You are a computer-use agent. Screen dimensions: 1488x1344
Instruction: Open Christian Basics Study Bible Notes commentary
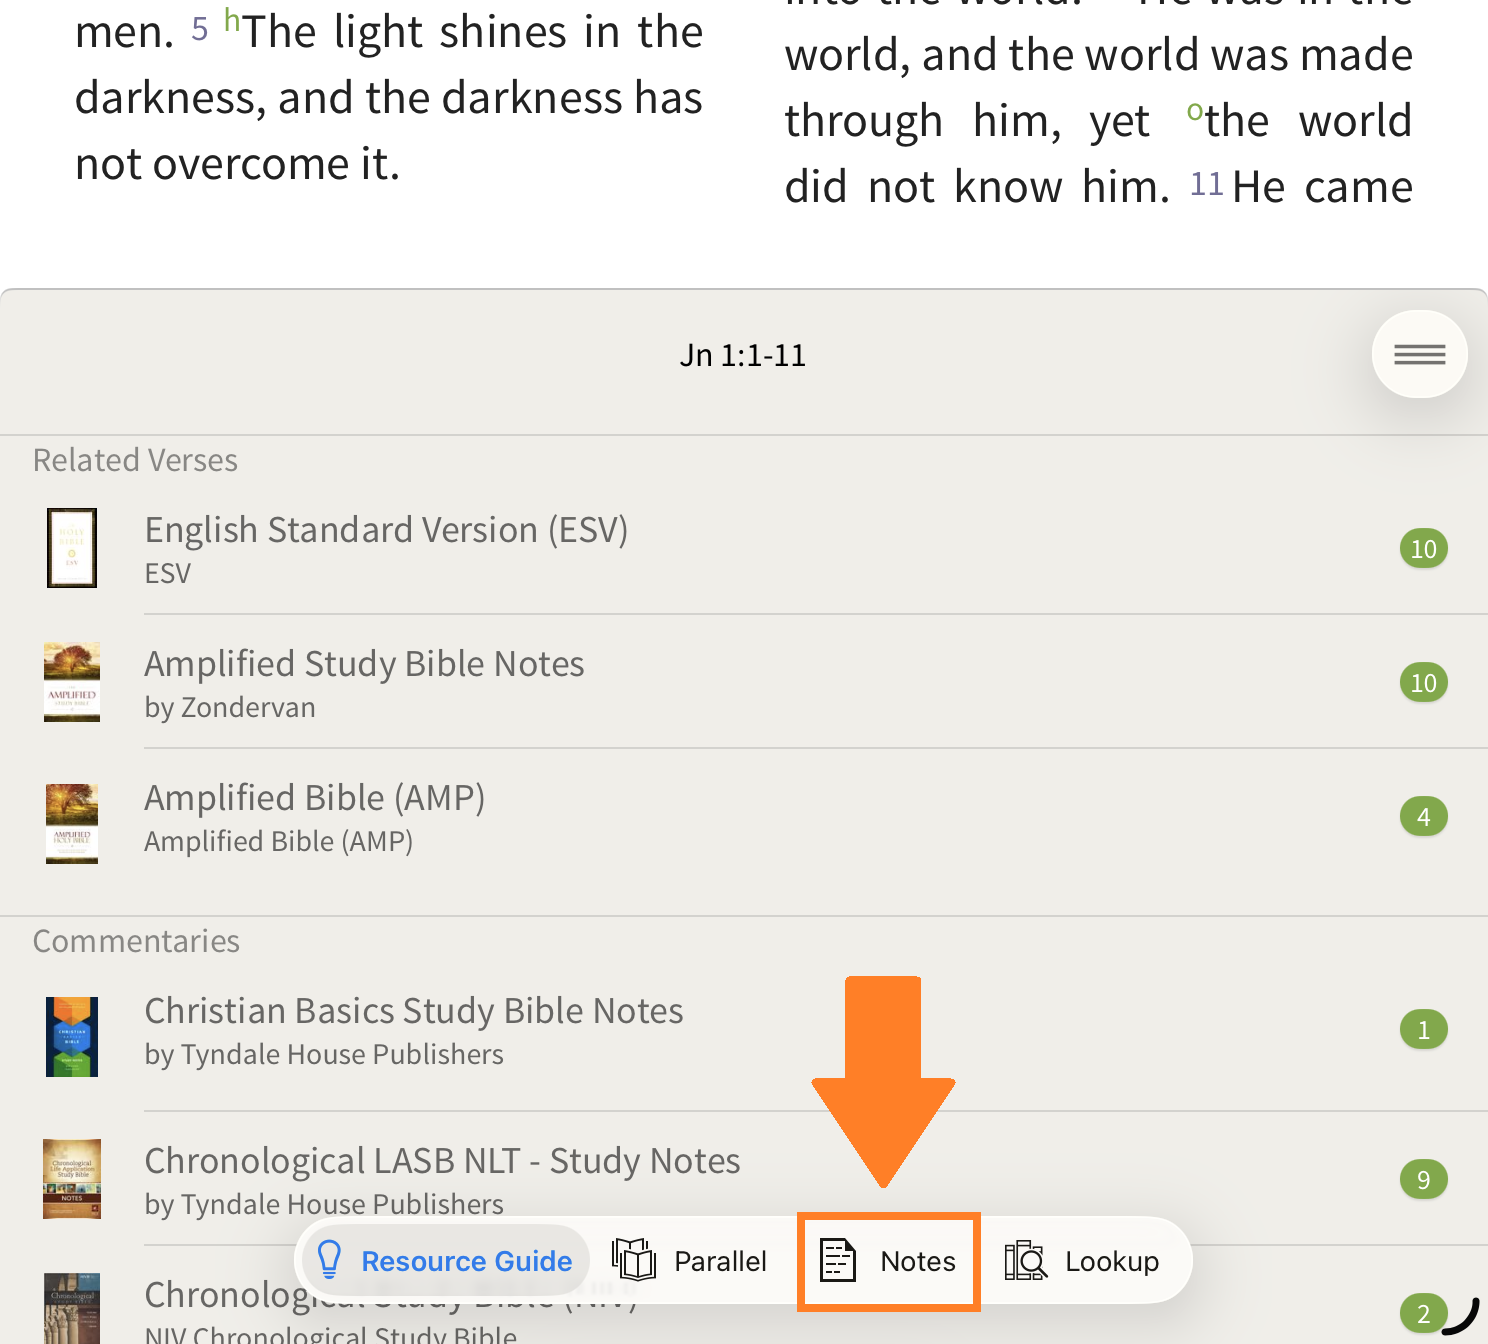click(414, 1011)
